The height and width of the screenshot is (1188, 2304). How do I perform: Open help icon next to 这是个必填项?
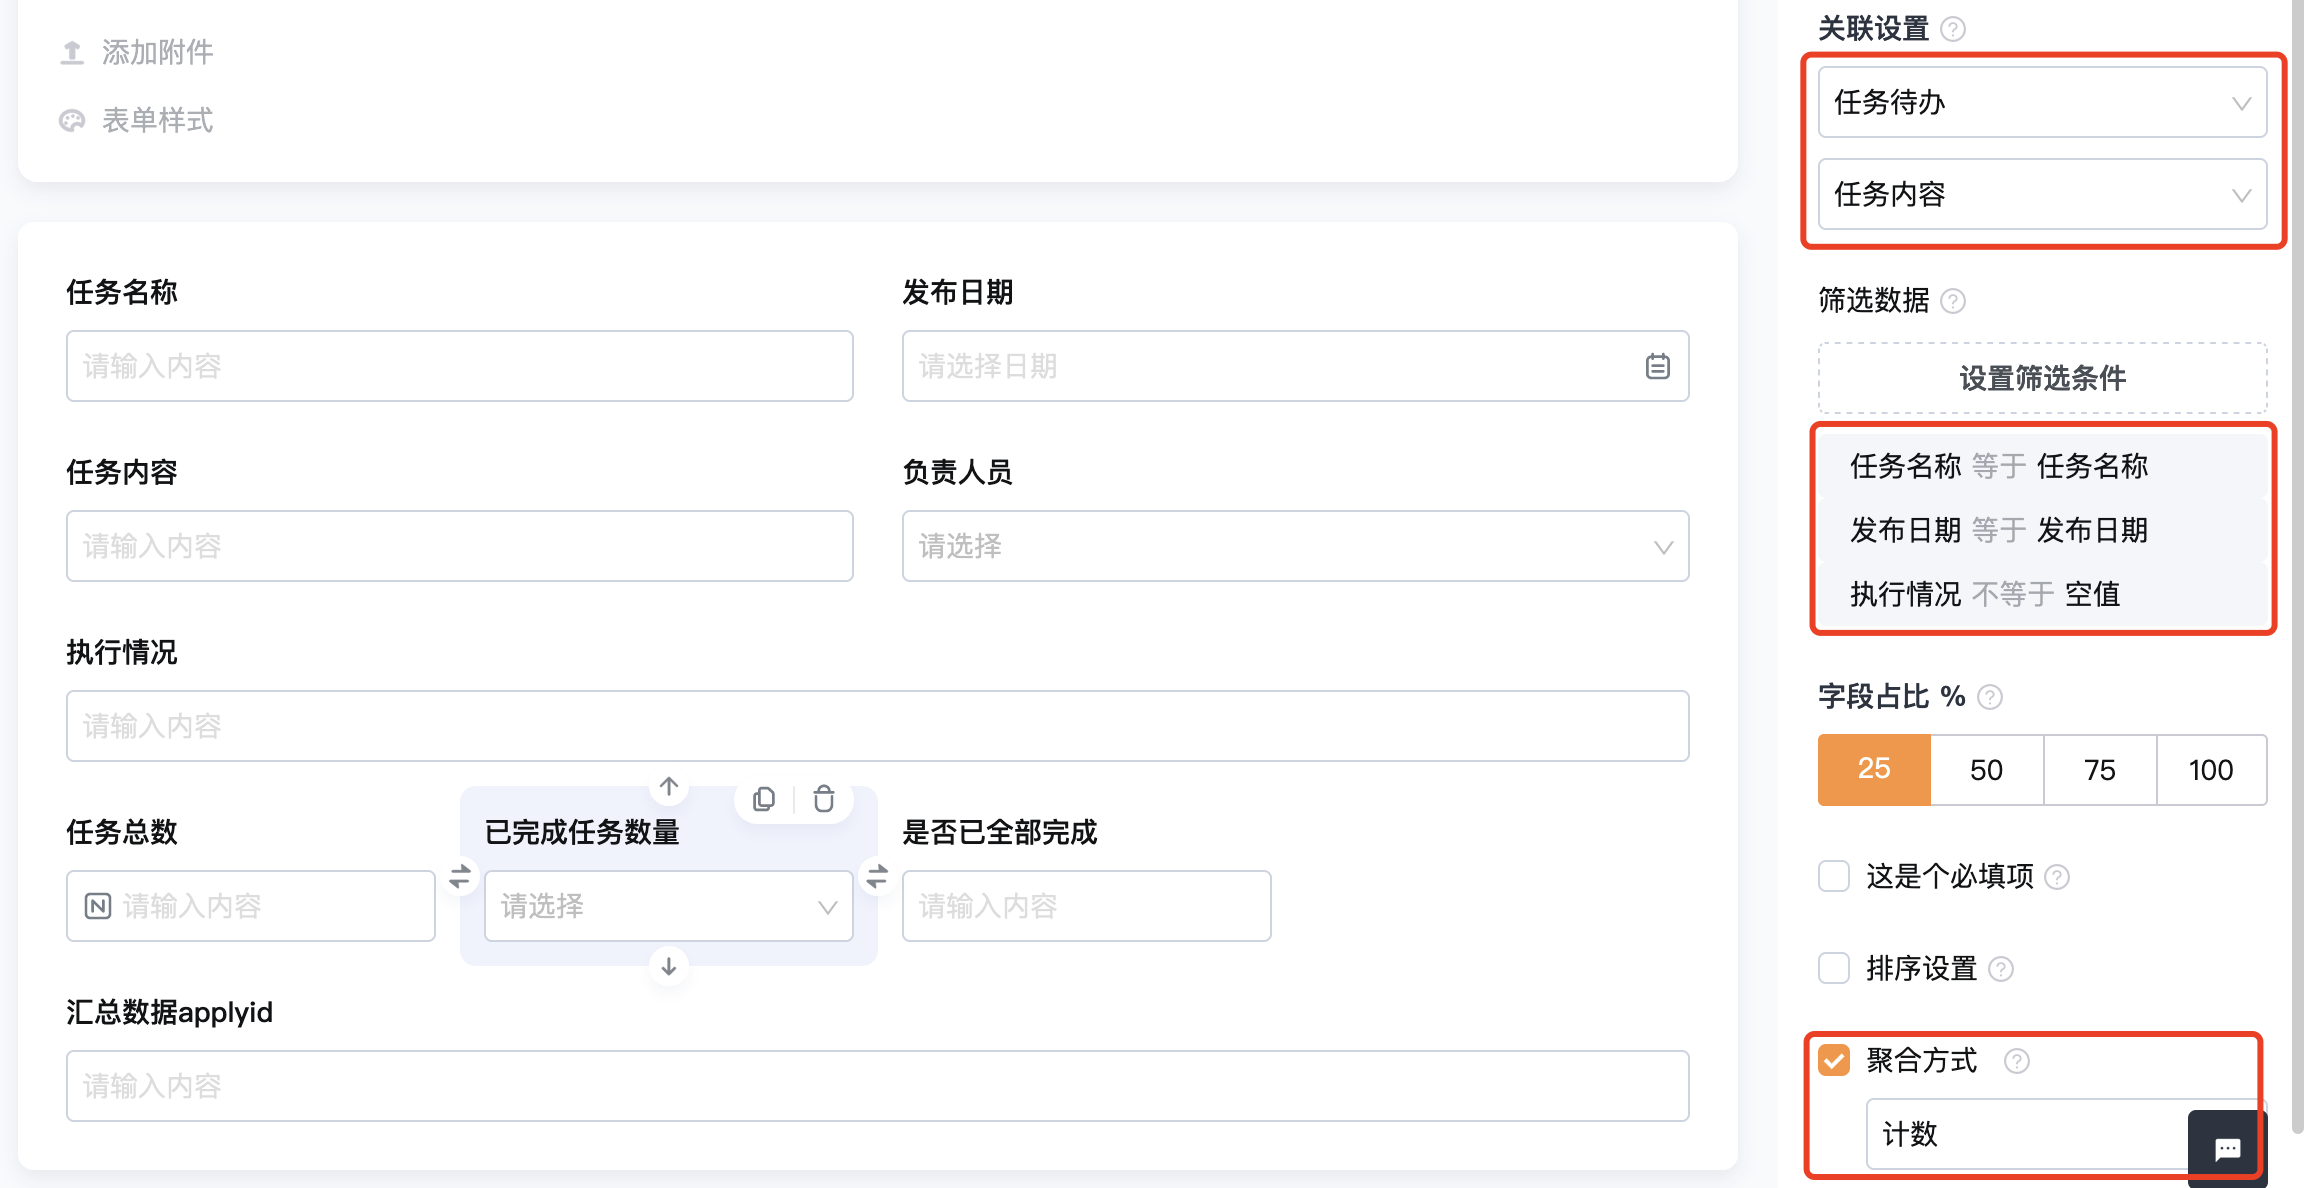2057,877
